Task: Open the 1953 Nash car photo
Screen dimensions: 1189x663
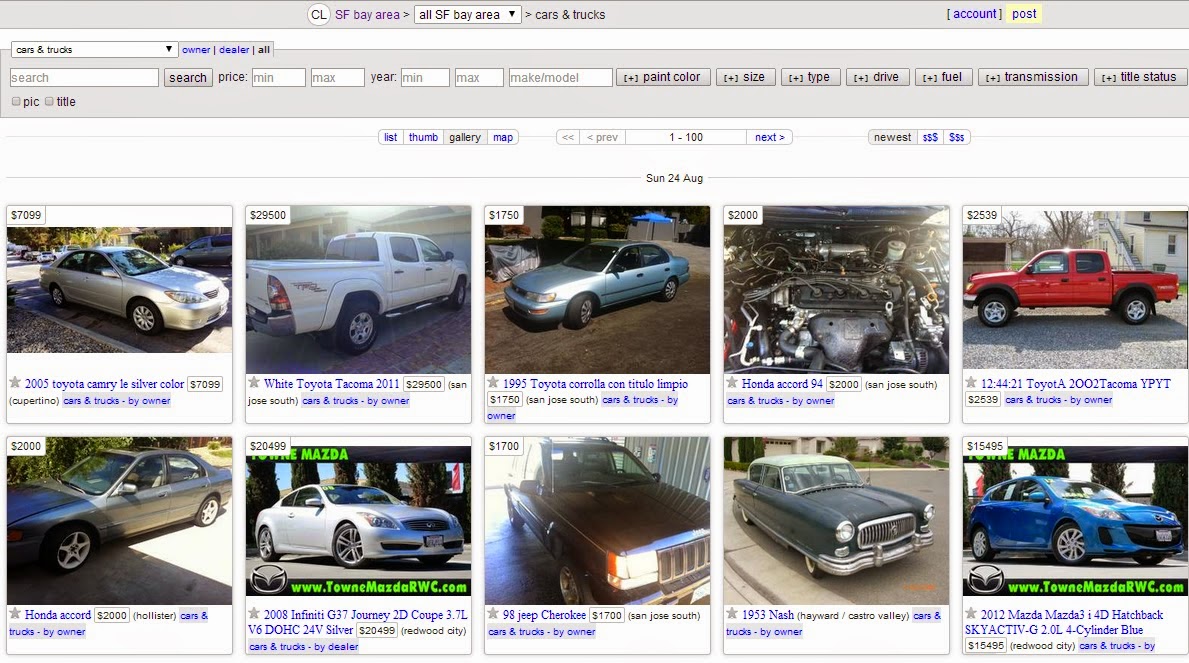Action: (836, 520)
